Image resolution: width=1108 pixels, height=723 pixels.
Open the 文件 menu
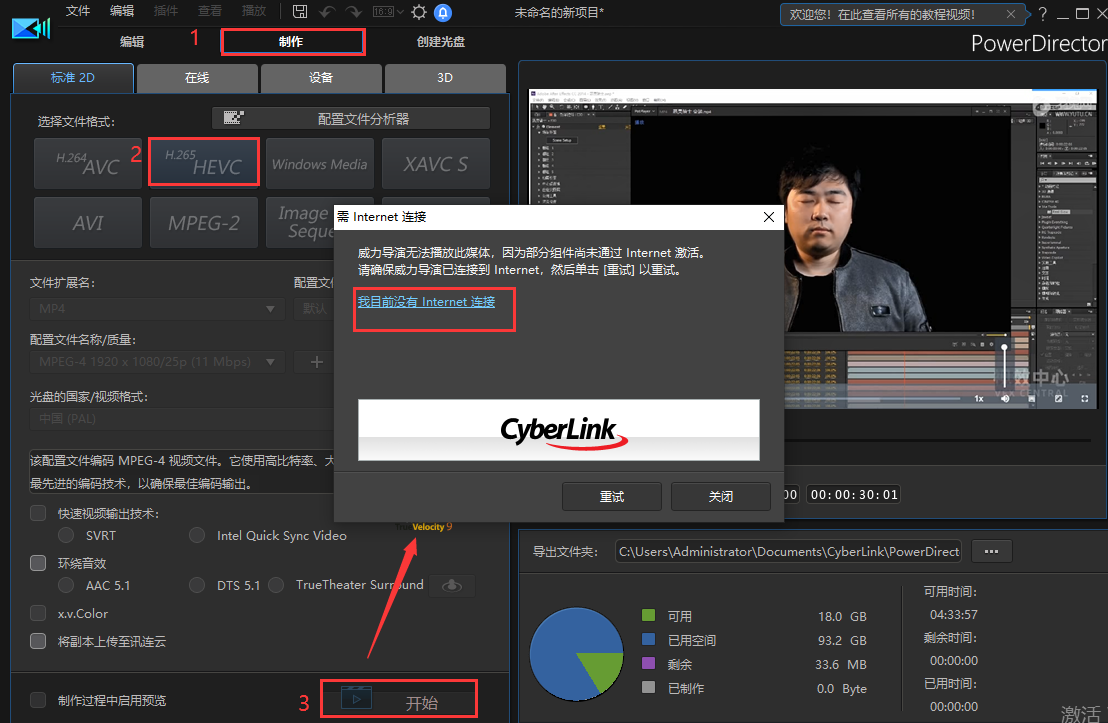click(x=78, y=11)
